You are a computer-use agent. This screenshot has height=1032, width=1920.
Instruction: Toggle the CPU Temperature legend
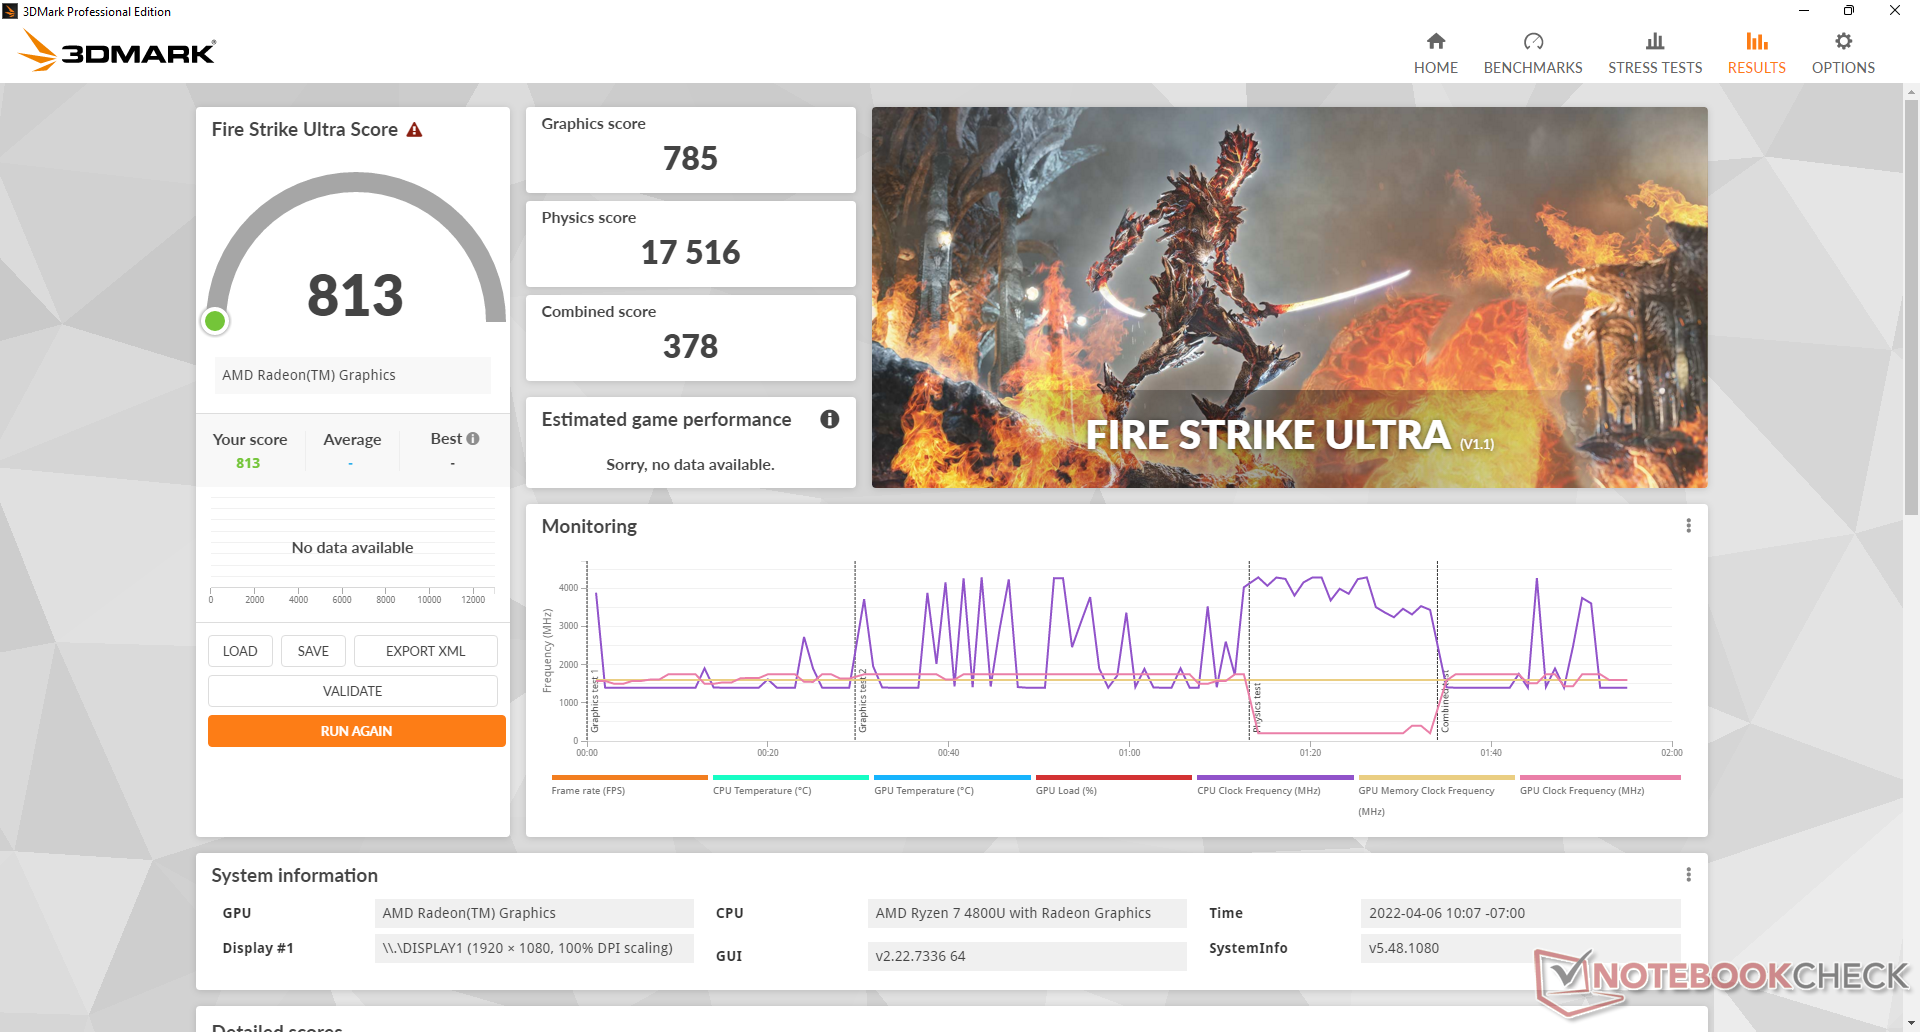pos(790,785)
